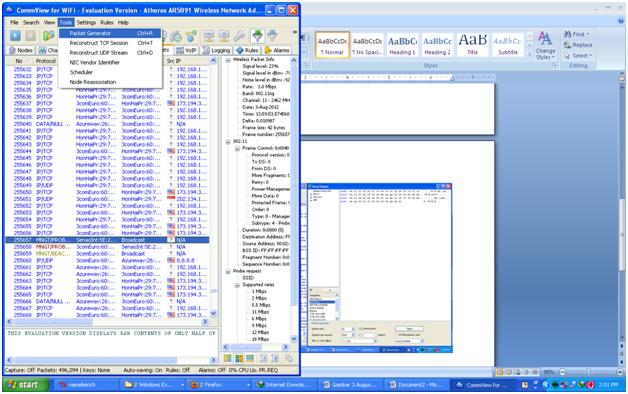Switch to the Alarms tab

(x=277, y=50)
